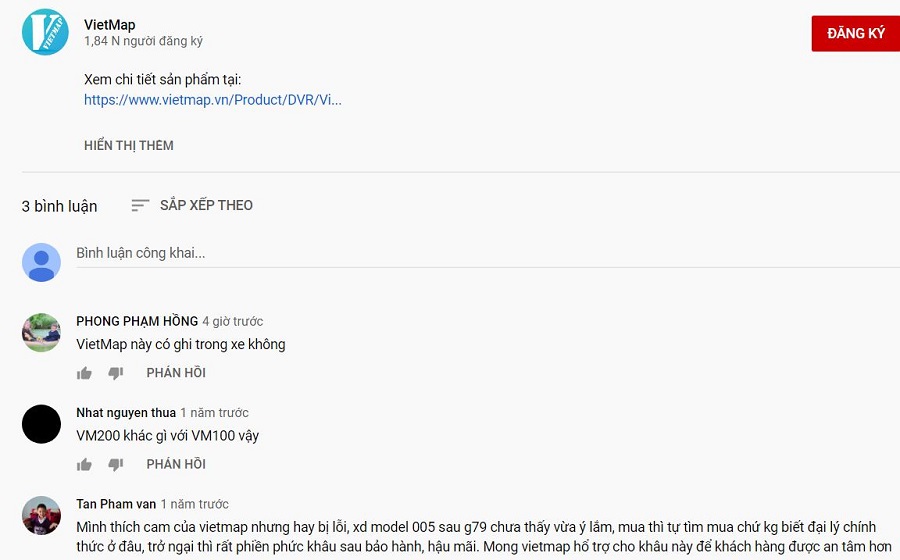
Task: Open the SẮP XẾP THEO sort dropdown
Action: [x=206, y=205]
